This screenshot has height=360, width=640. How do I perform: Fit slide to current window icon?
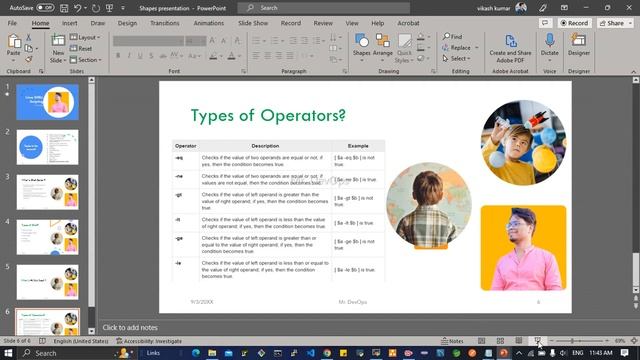point(634,340)
